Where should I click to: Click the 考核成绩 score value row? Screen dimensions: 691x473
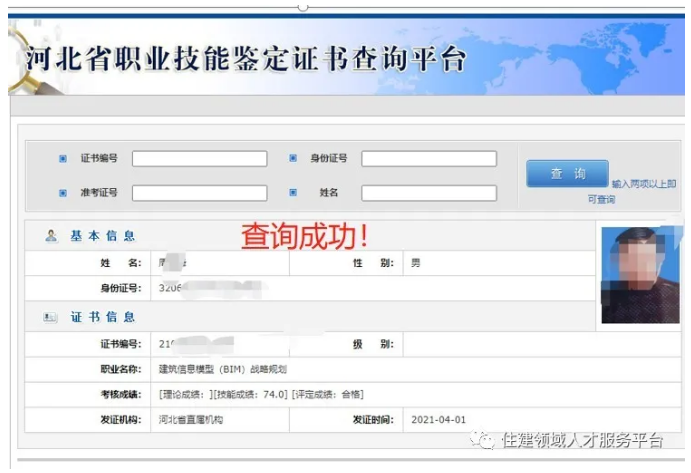261,395
